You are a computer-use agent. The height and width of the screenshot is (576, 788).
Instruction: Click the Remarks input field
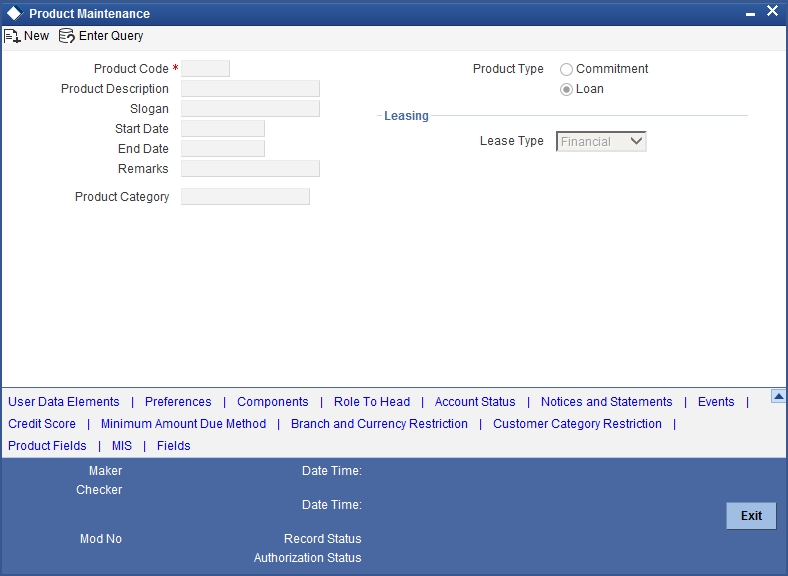click(x=250, y=169)
